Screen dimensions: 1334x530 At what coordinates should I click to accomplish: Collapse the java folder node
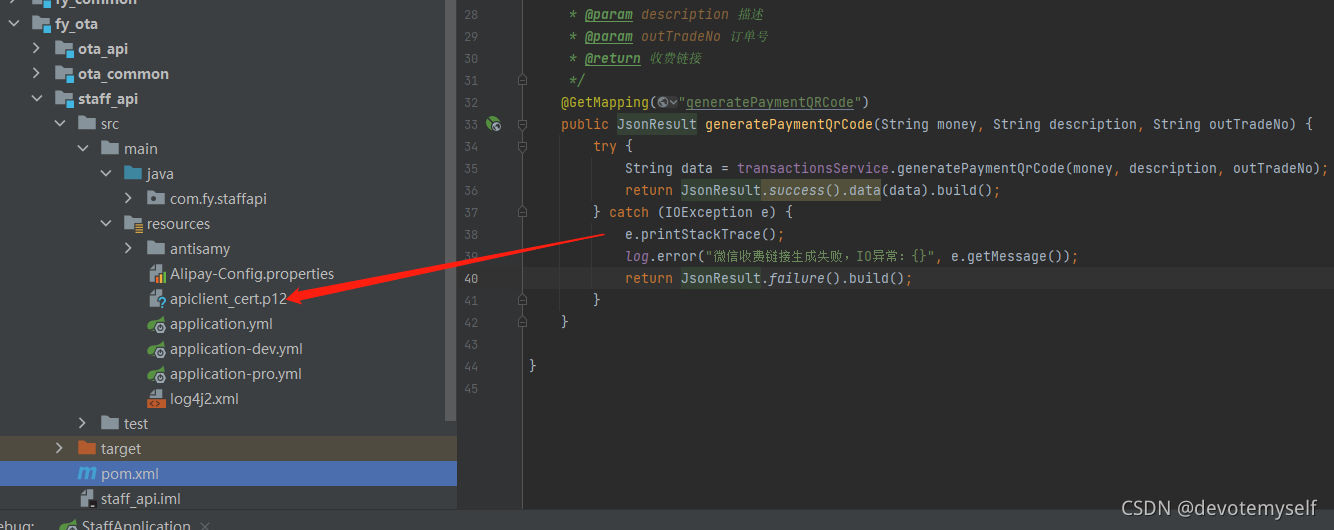pyautogui.click(x=106, y=174)
